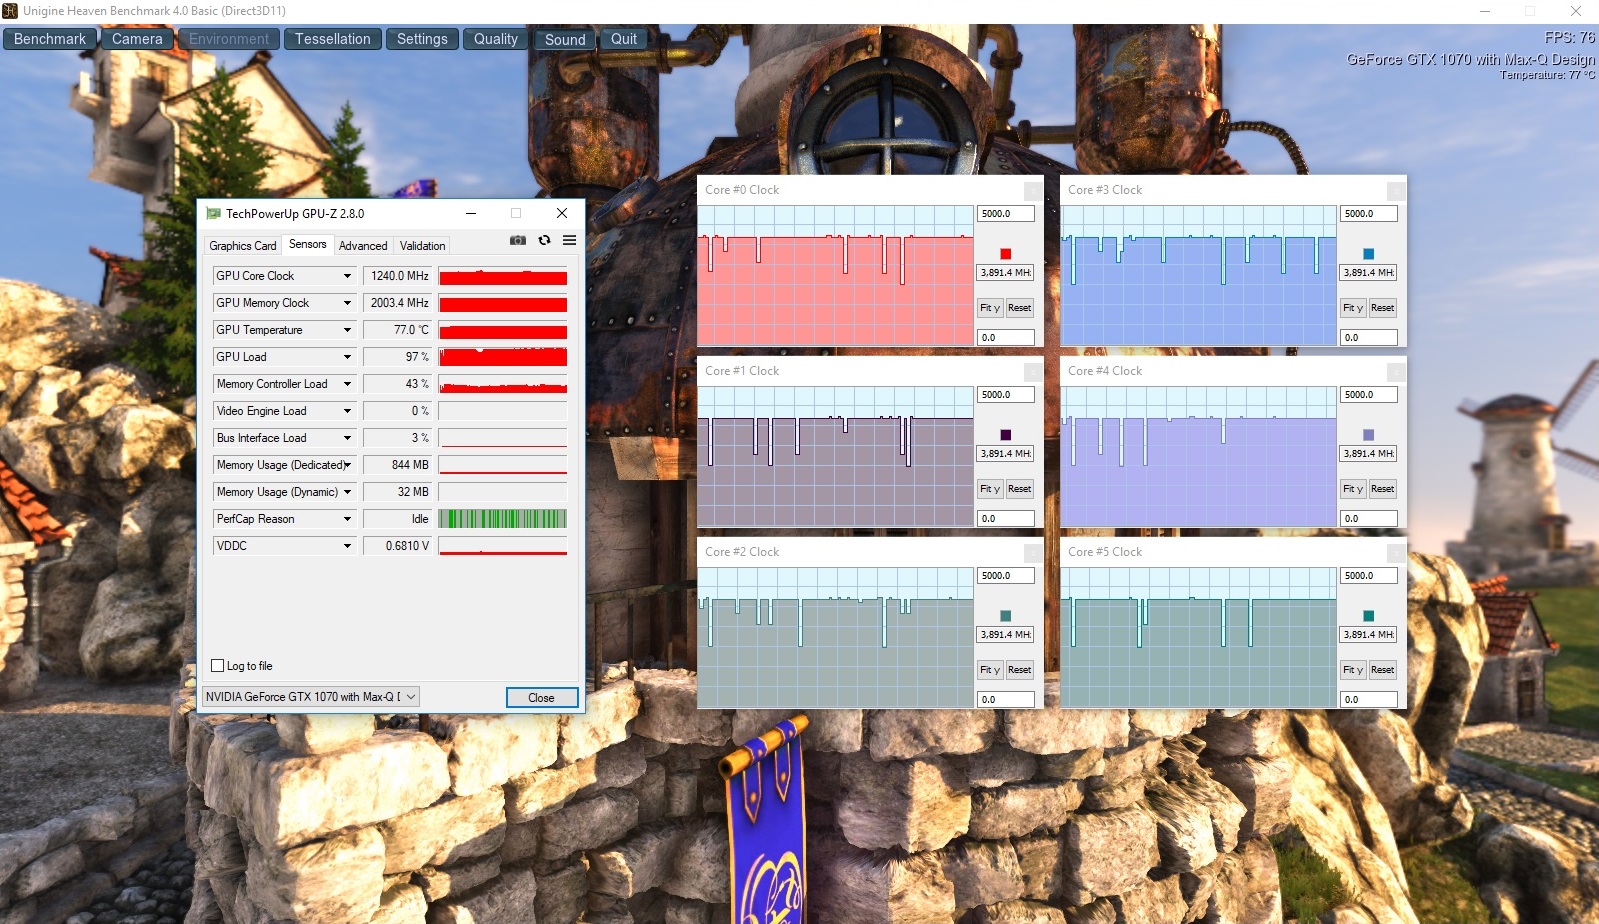Screen dimensions: 1599x924
Task: Click the 844 MB dedicated memory value
Action: (398, 465)
